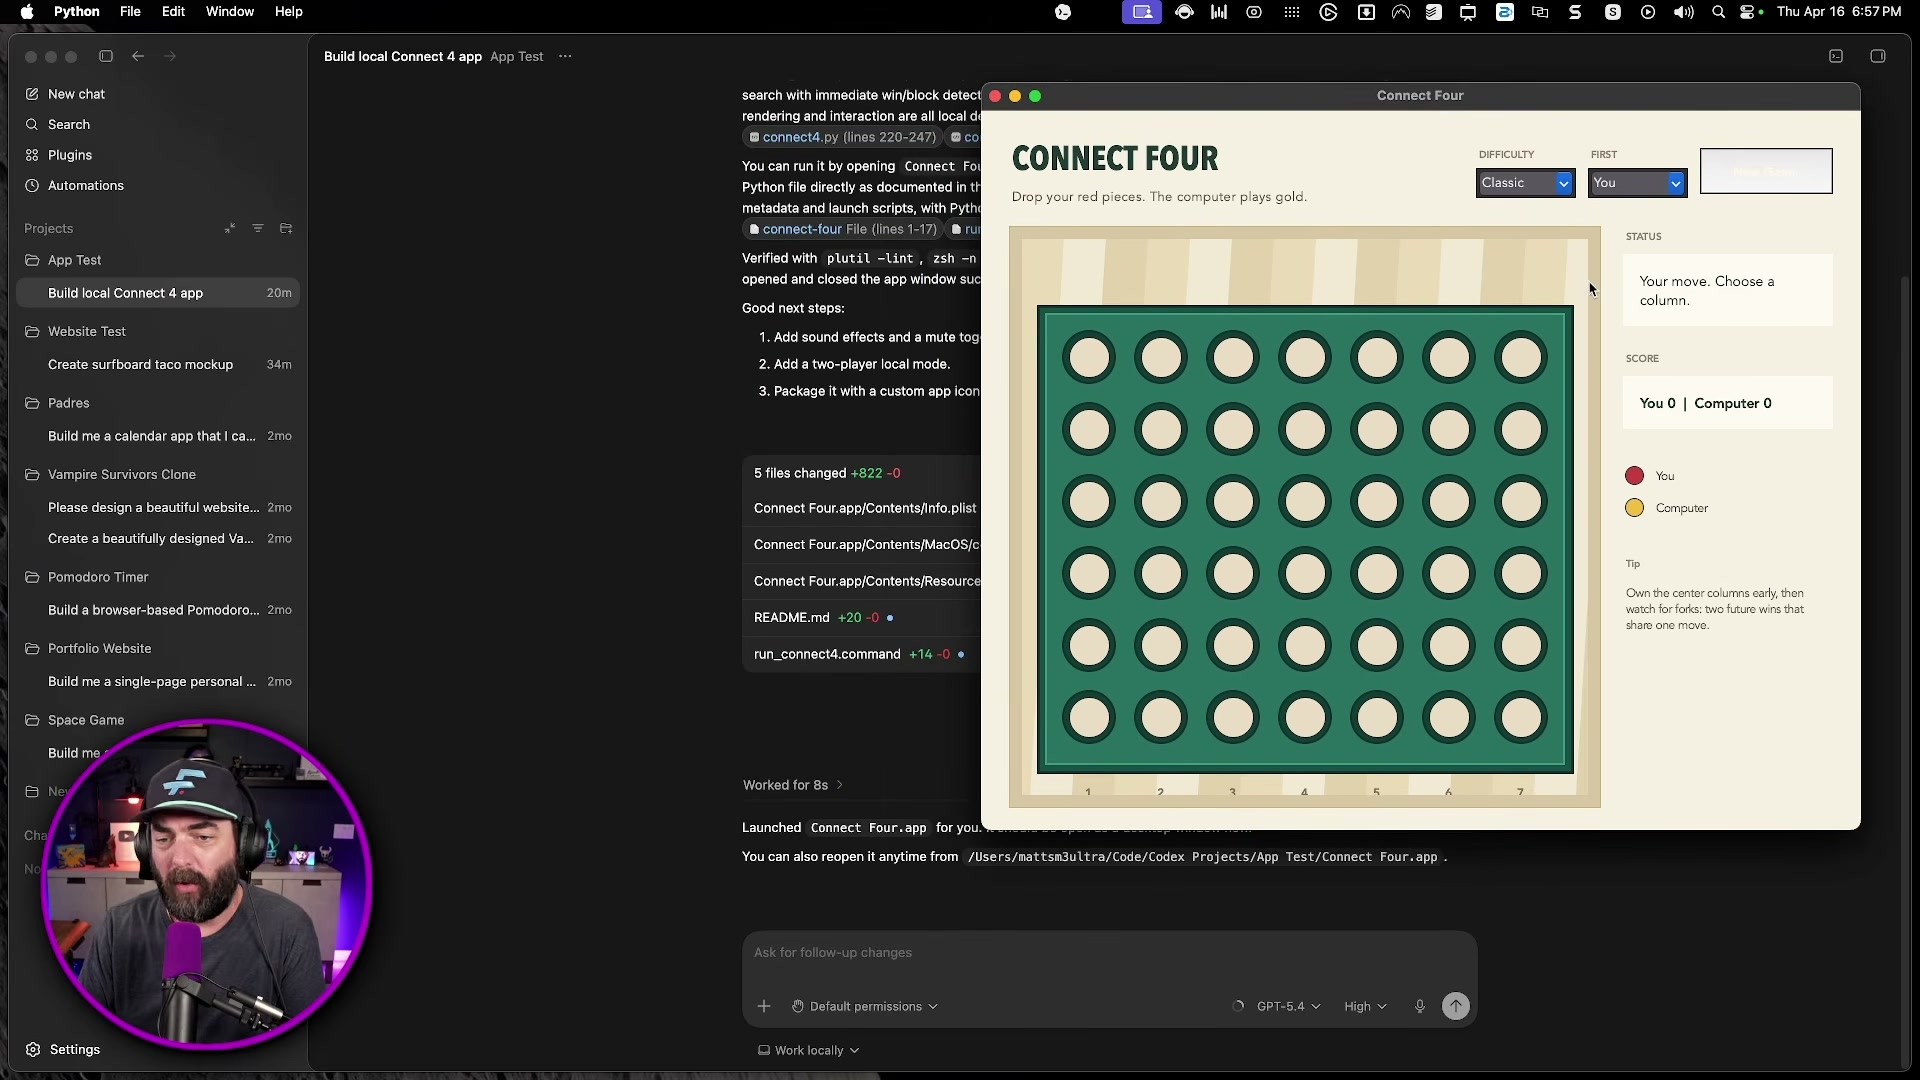Toggle the sidebar visibility

[x=106, y=56]
